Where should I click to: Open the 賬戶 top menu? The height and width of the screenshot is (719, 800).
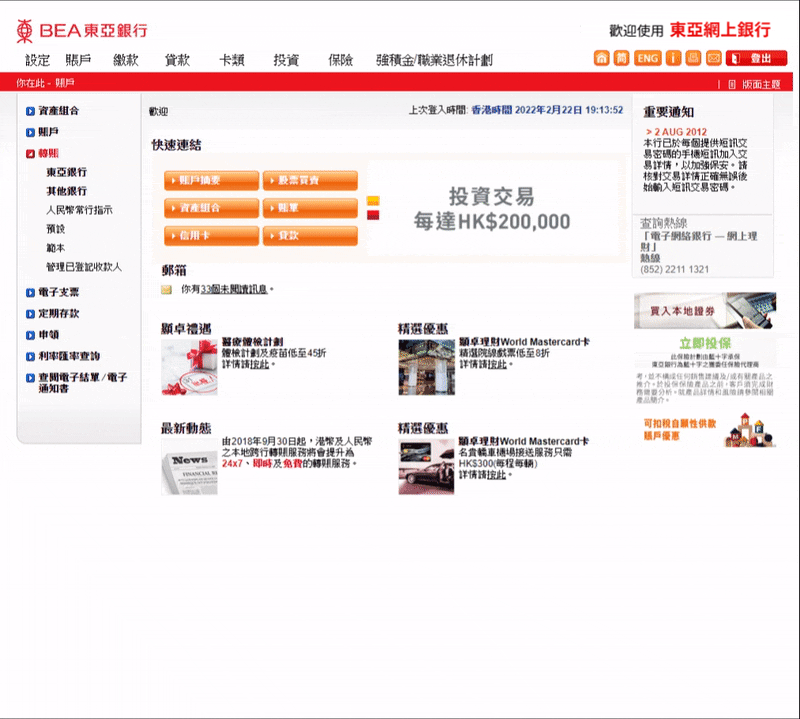coord(78,60)
